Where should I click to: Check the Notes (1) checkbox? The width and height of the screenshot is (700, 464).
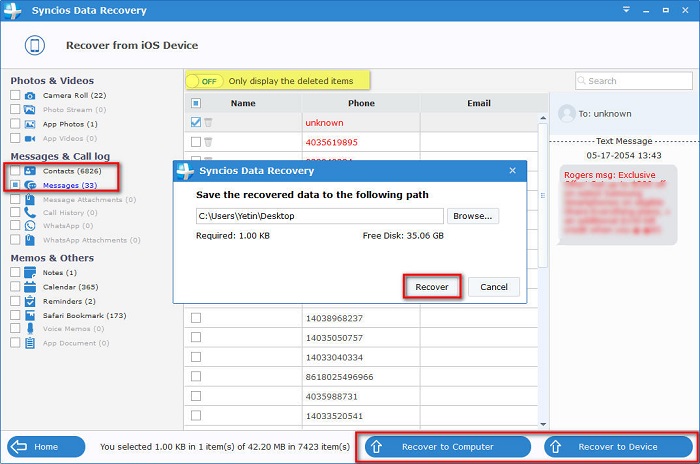click(15, 272)
